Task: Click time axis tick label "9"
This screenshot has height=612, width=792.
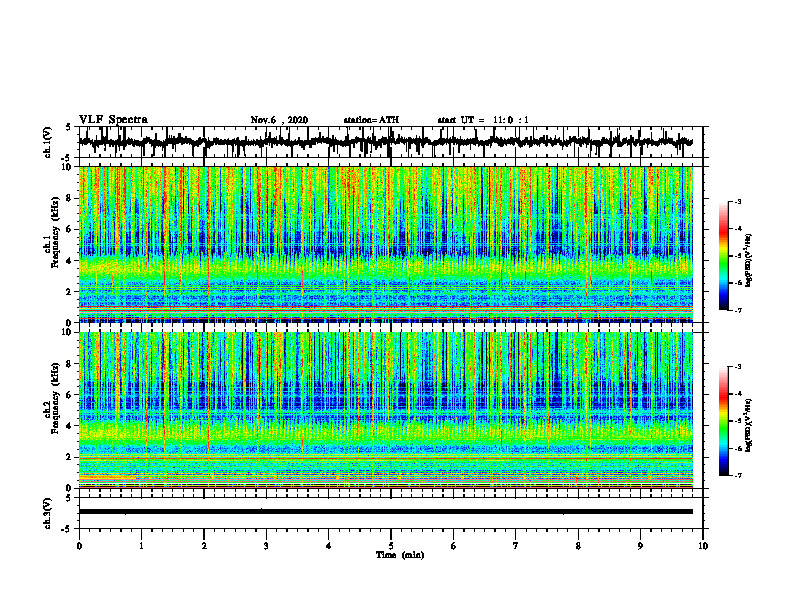Action: coord(640,546)
